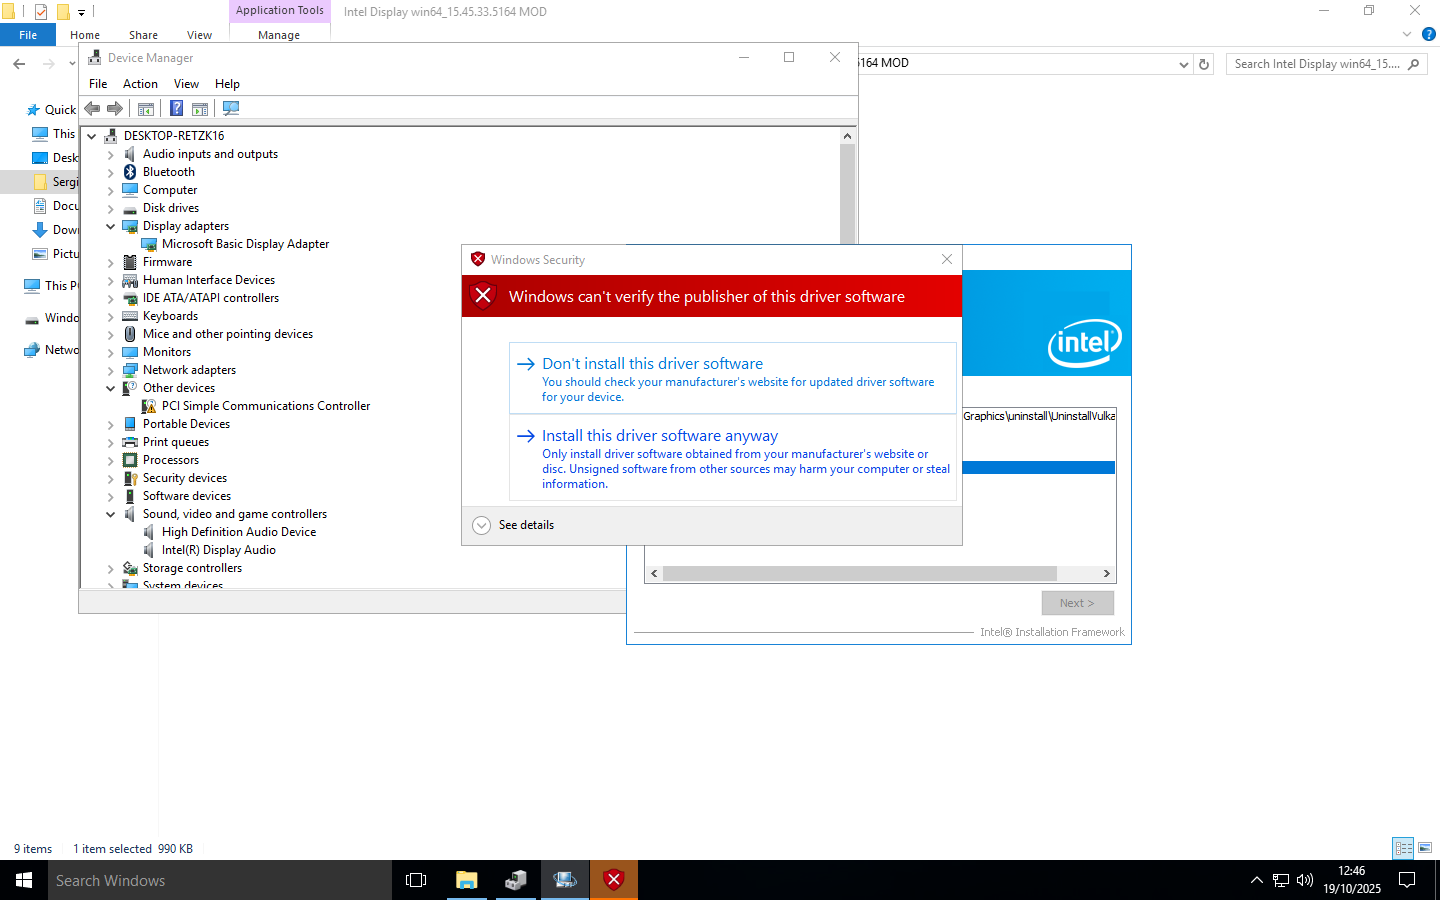Open the volume icon in system tray
The height and width of the screenshot is (900, 1440).
[1305, 880]
